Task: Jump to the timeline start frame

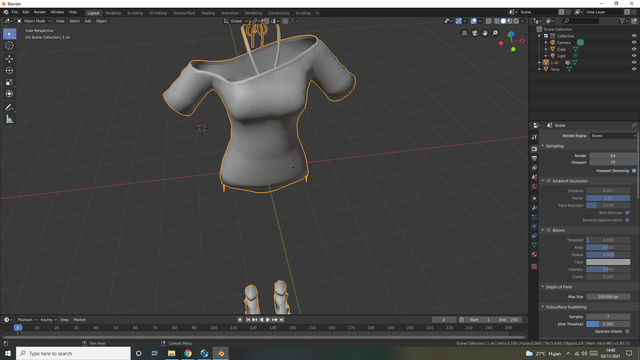Action: point(248,320)
